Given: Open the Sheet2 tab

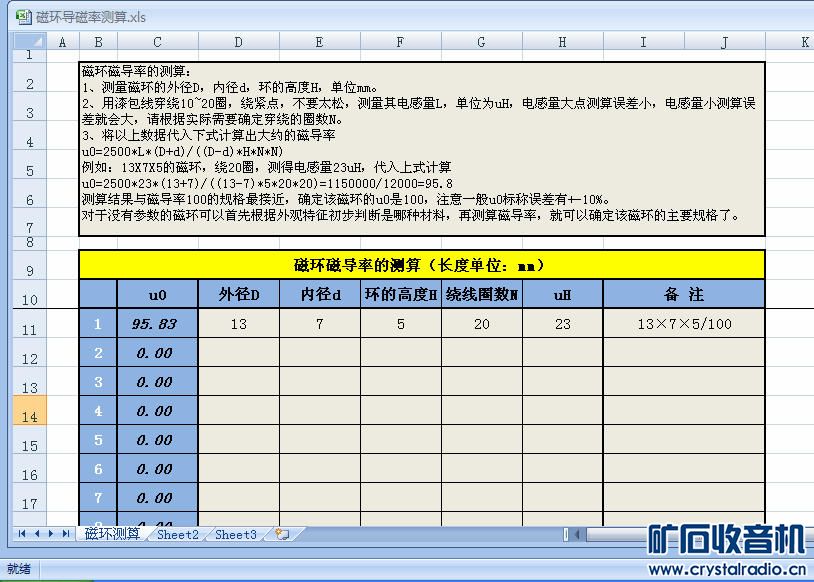Looking at the screenshot, I should 178,534.
